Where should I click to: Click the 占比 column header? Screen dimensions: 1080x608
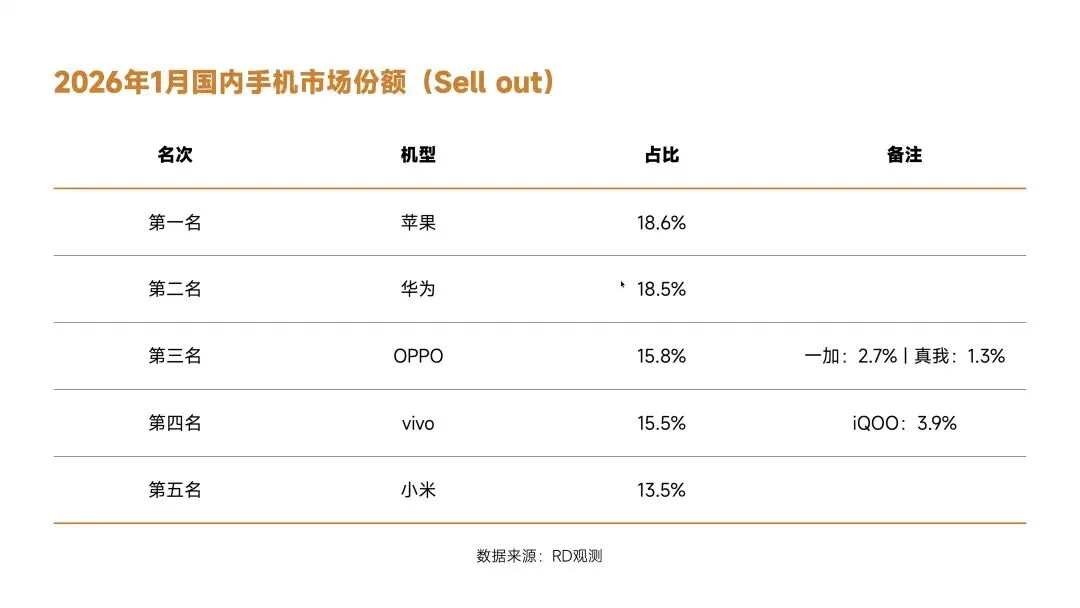tap(661, 155)
